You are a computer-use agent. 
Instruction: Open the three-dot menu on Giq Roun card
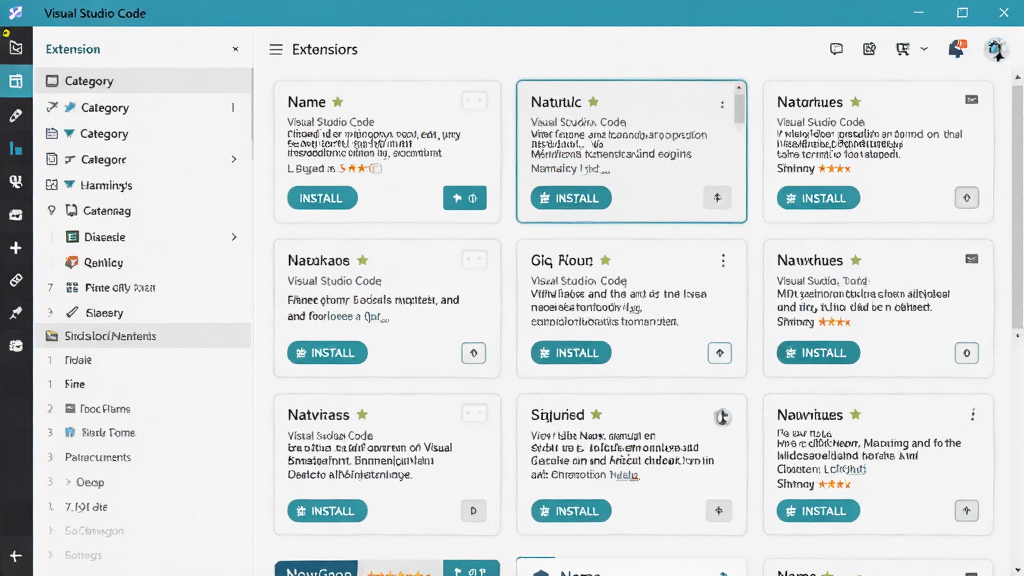[723, 261]
